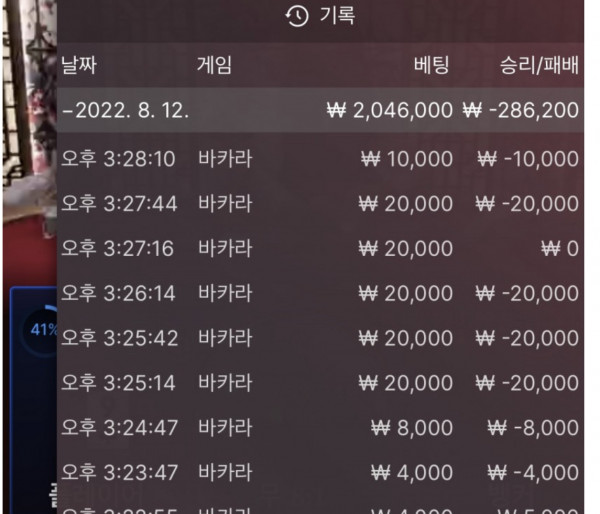Open the 오후 3:27:16 record with ₩ 0 result
600x514 pixels.
pyautogui.click(x=320, y=248)
